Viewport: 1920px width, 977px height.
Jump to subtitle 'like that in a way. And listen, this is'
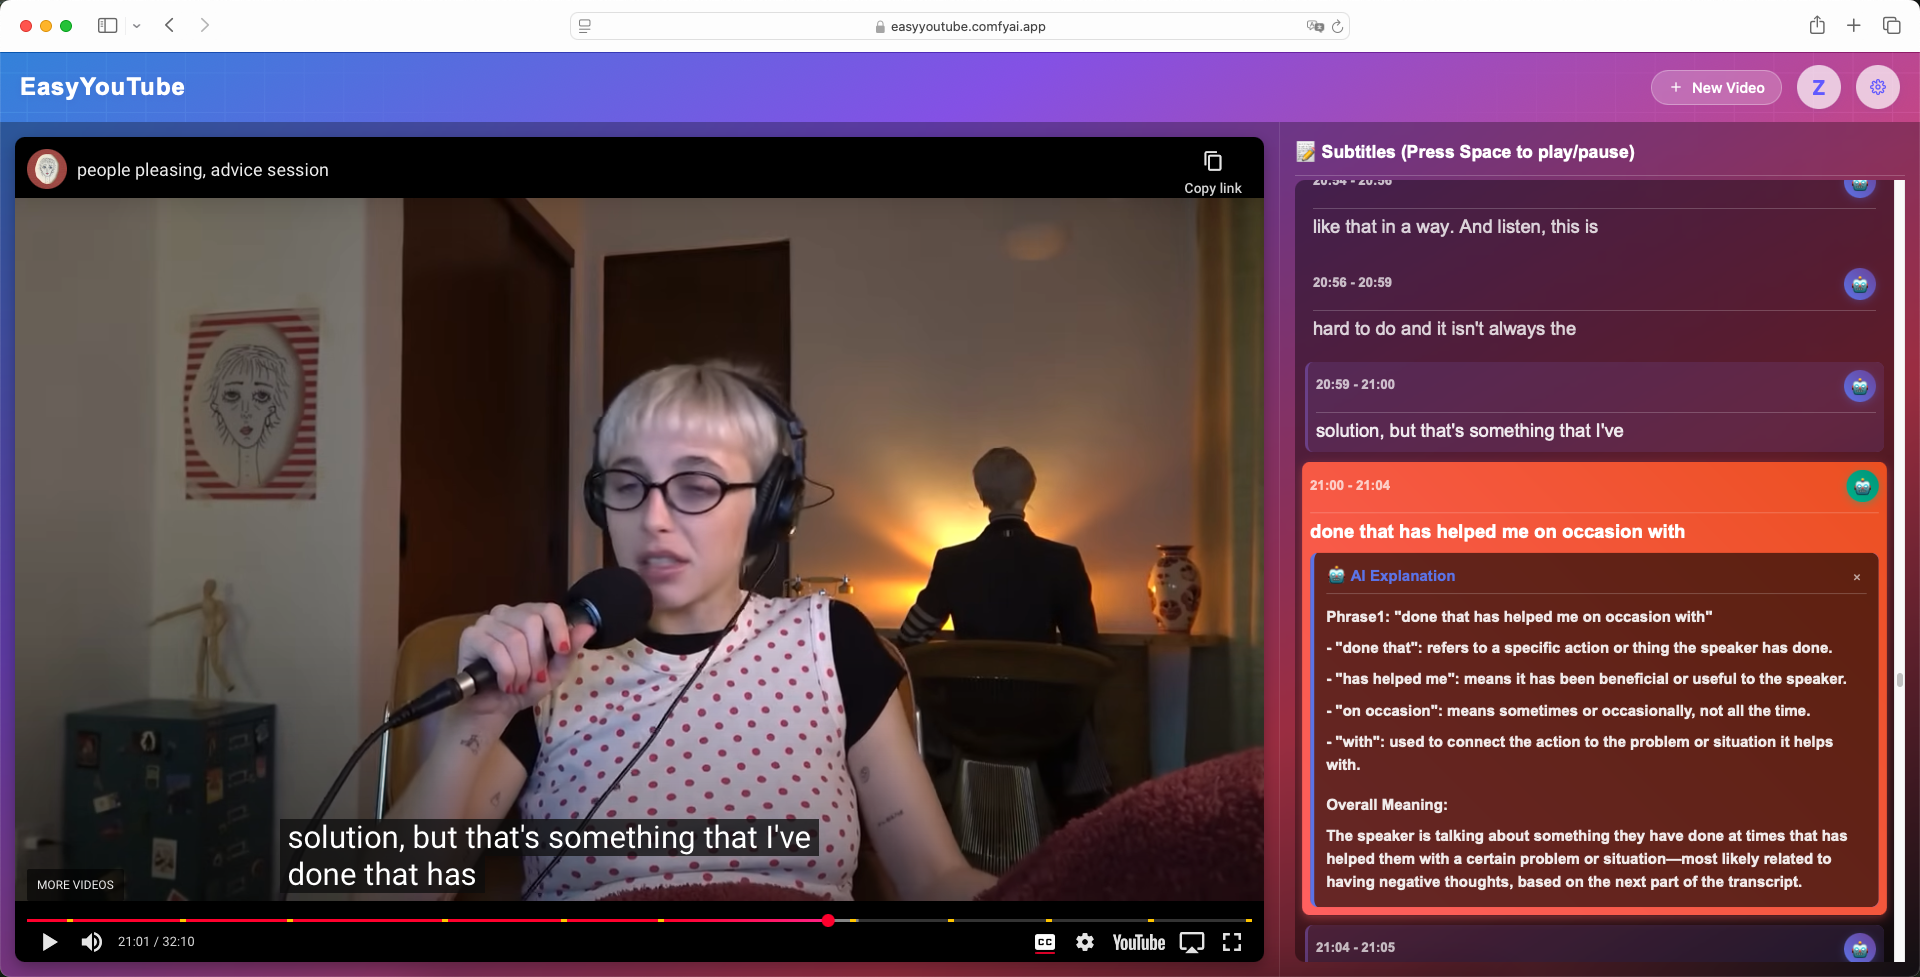[x=1455, y=227]
